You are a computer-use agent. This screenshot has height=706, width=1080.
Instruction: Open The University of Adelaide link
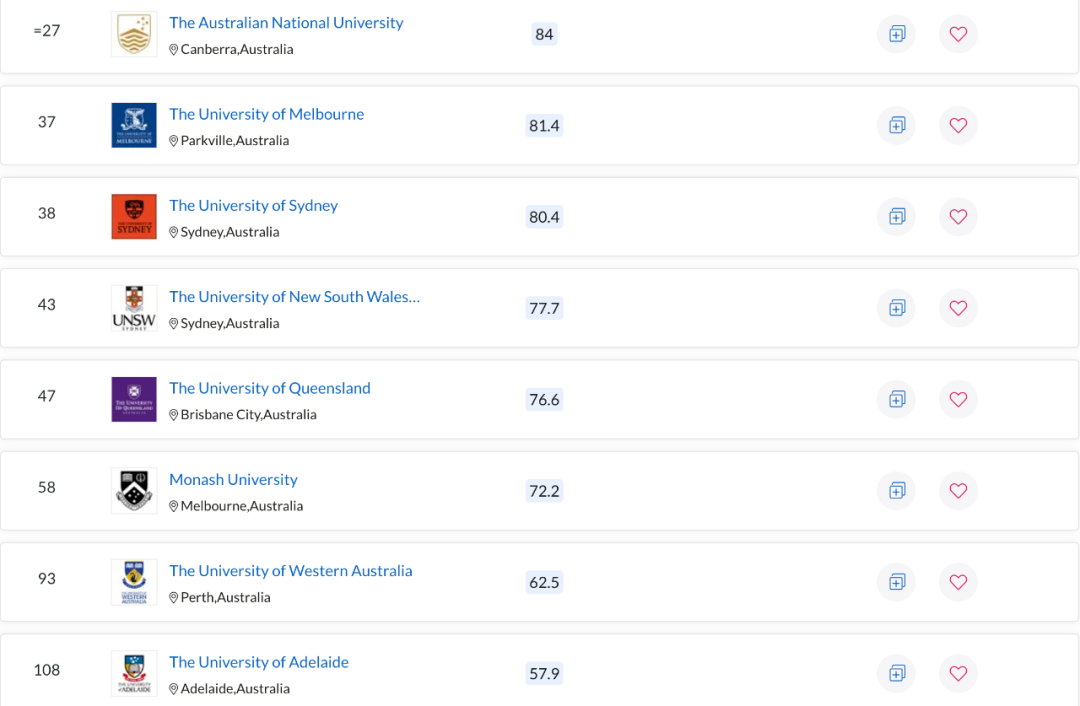pyautogui.click(x=259, y=663)
